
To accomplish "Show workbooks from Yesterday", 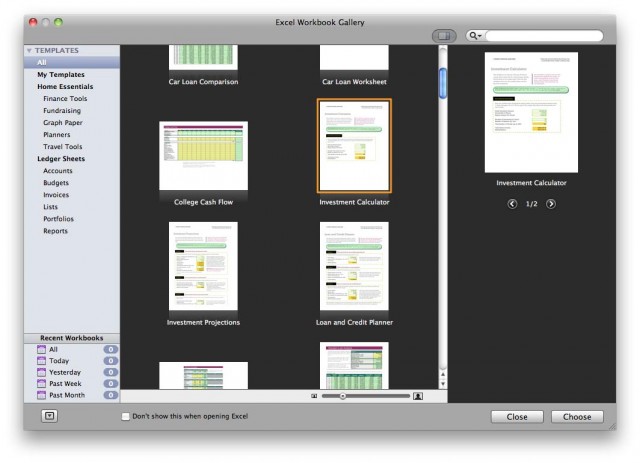I will point(65,372).
